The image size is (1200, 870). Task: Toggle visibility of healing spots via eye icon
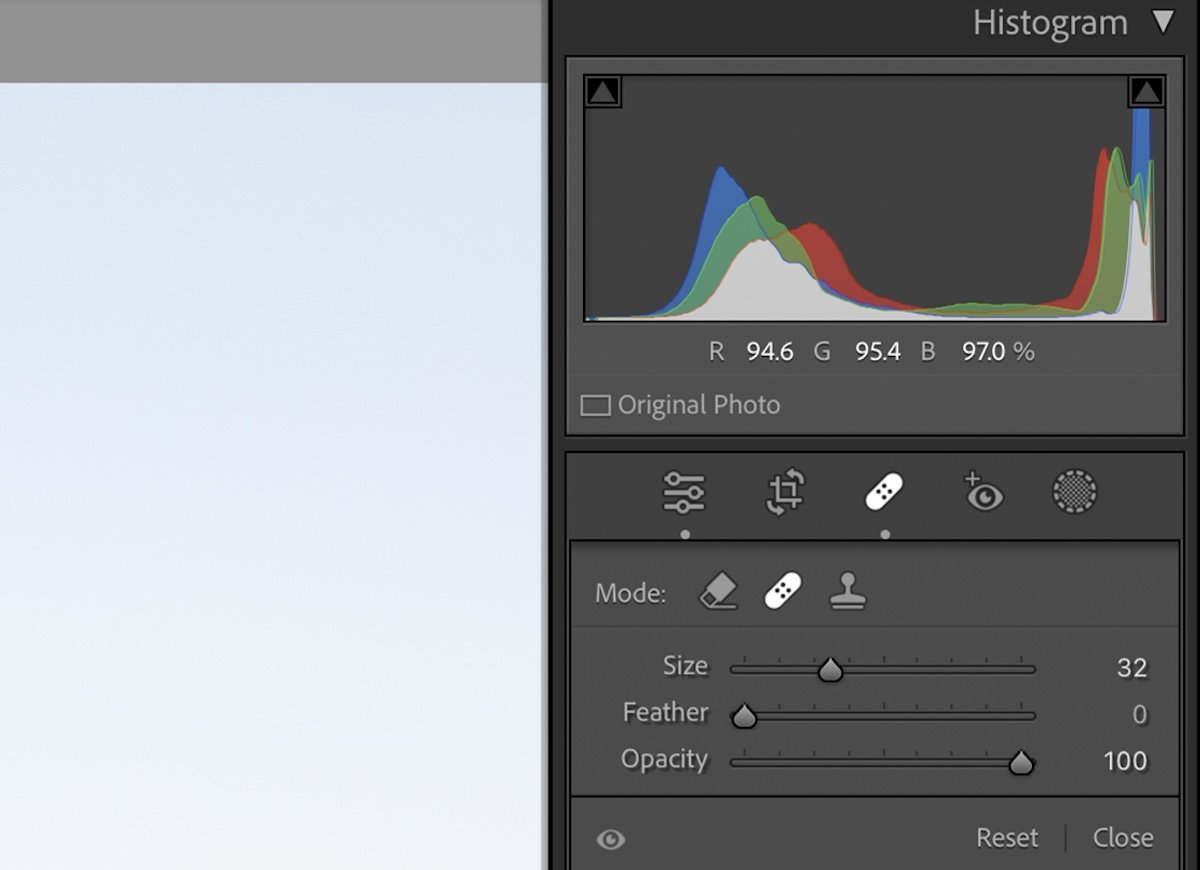pos(612,840)
